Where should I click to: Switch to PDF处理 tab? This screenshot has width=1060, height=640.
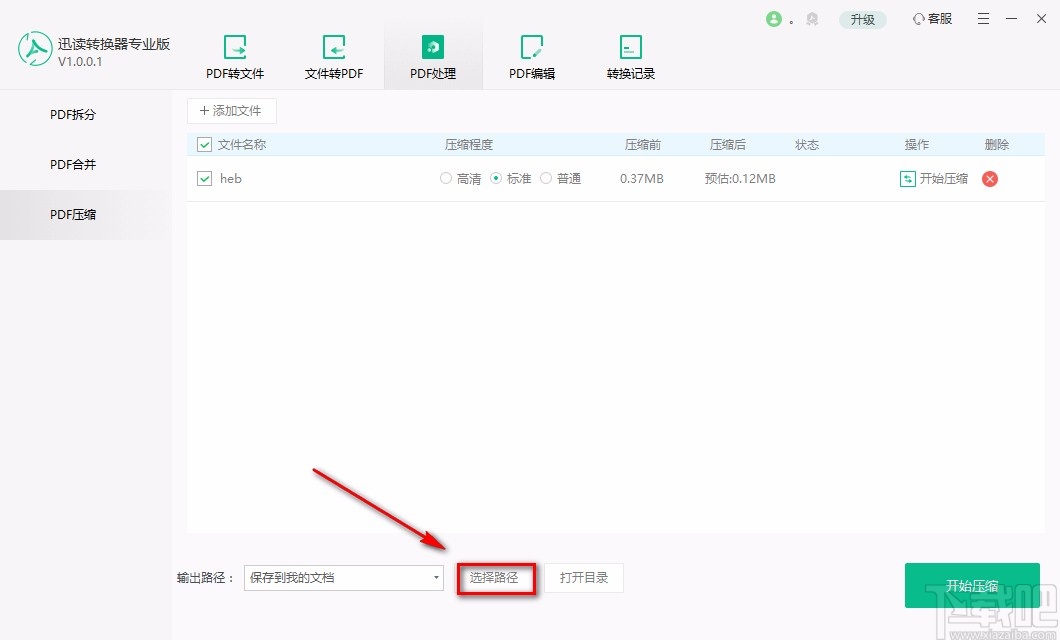[432, 55]
